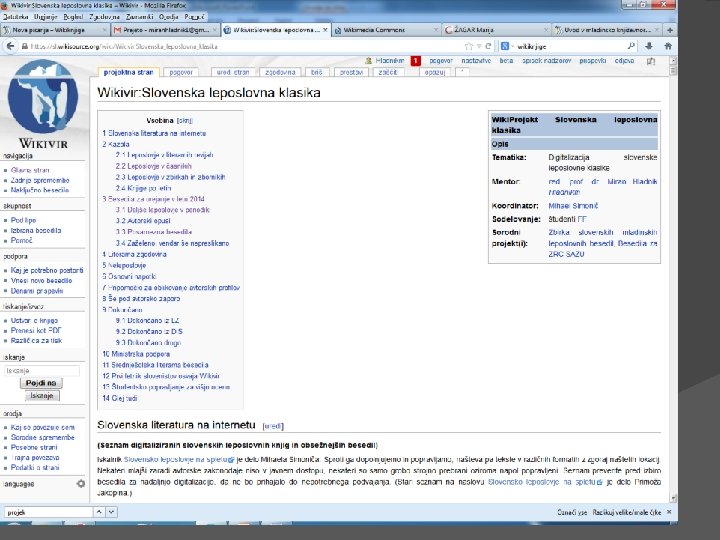Open the nastavitve link
The width and height of the screenshot is (720, 540).
pos(476,61)
